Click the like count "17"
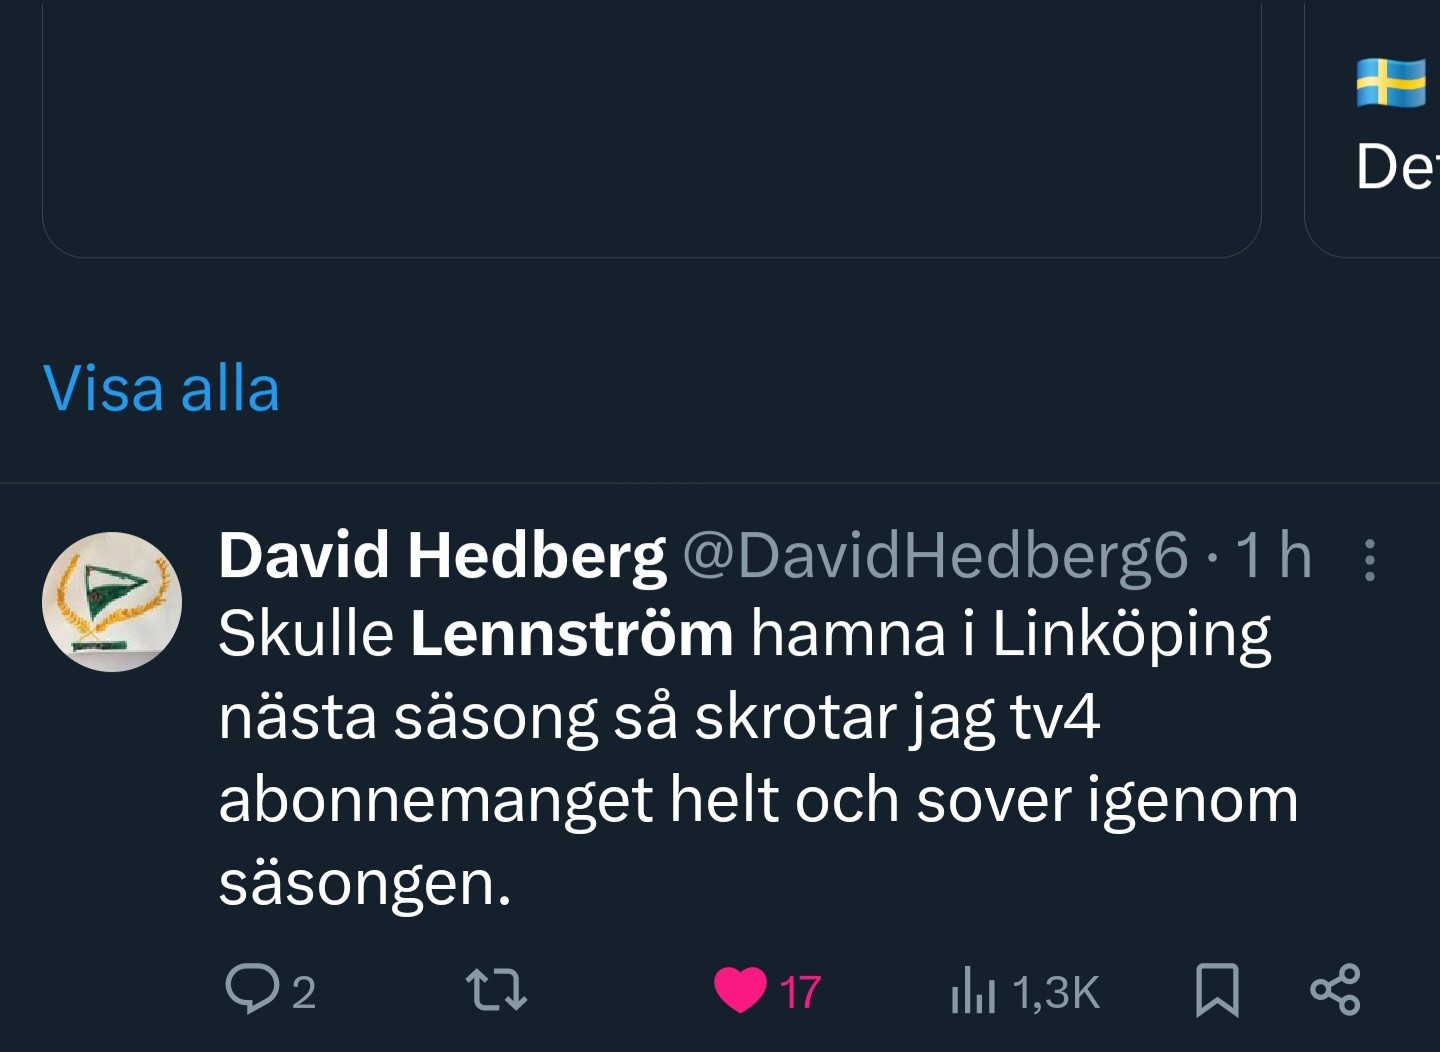 click(800, 992)
